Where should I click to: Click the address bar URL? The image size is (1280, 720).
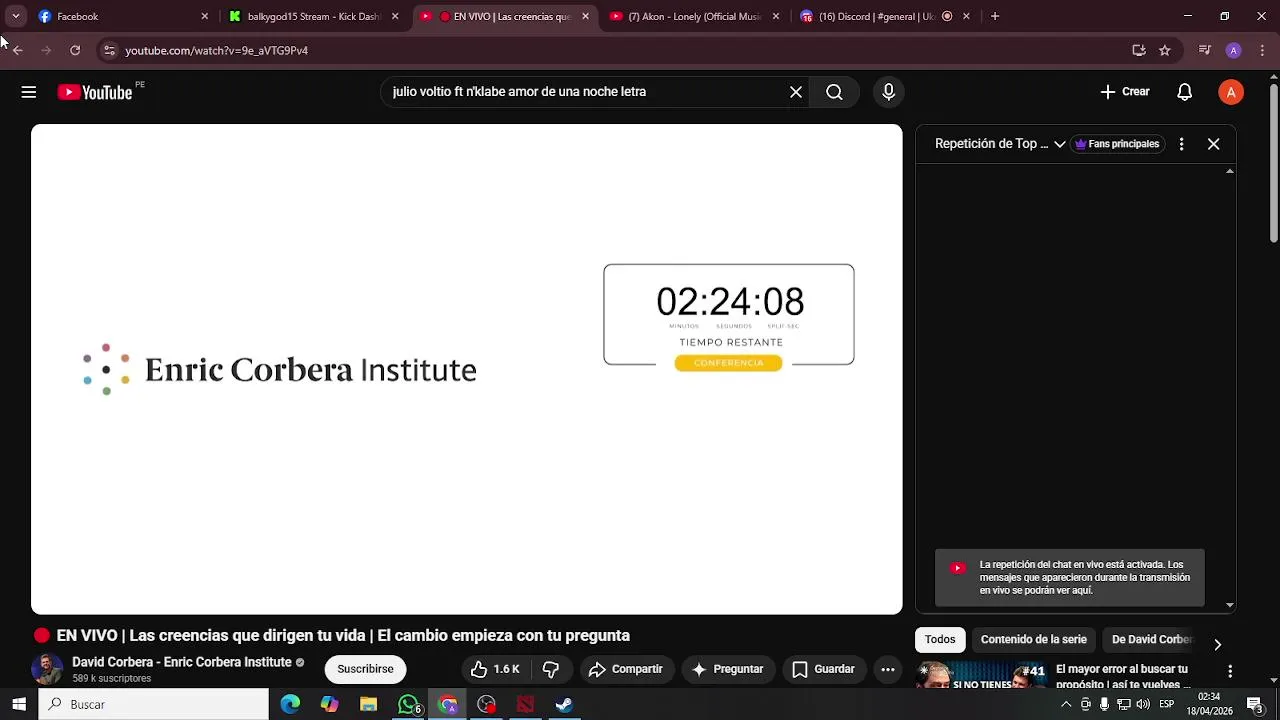[x=216, y=50]
